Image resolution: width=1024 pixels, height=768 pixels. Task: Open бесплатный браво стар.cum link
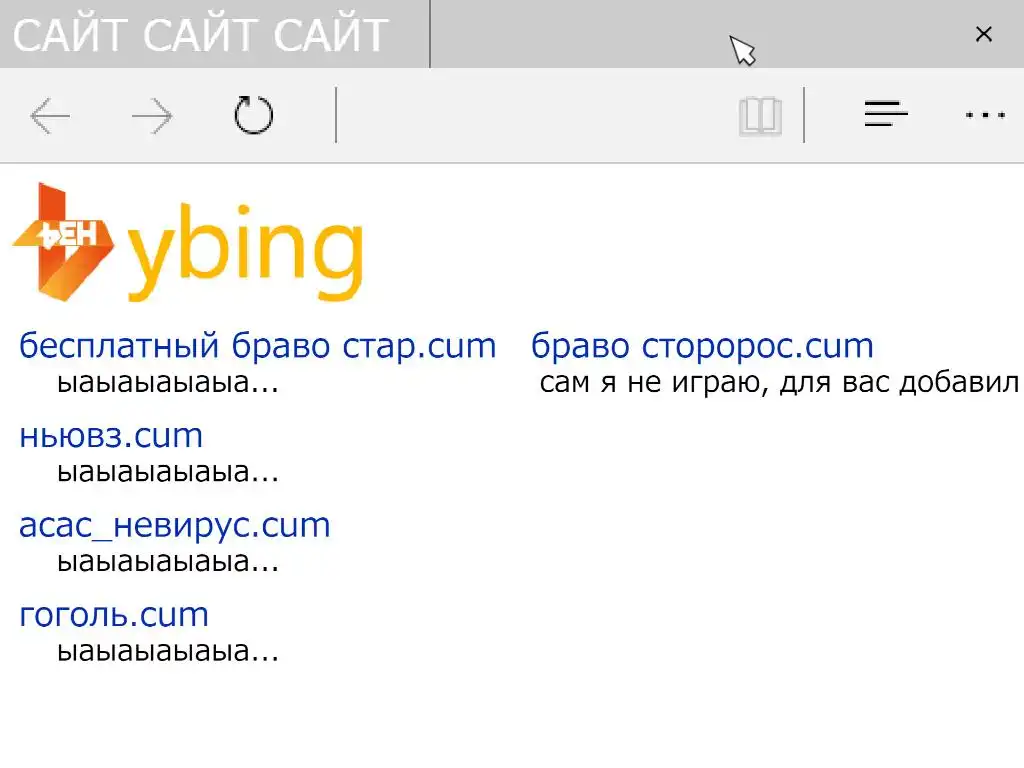point(258,345)
